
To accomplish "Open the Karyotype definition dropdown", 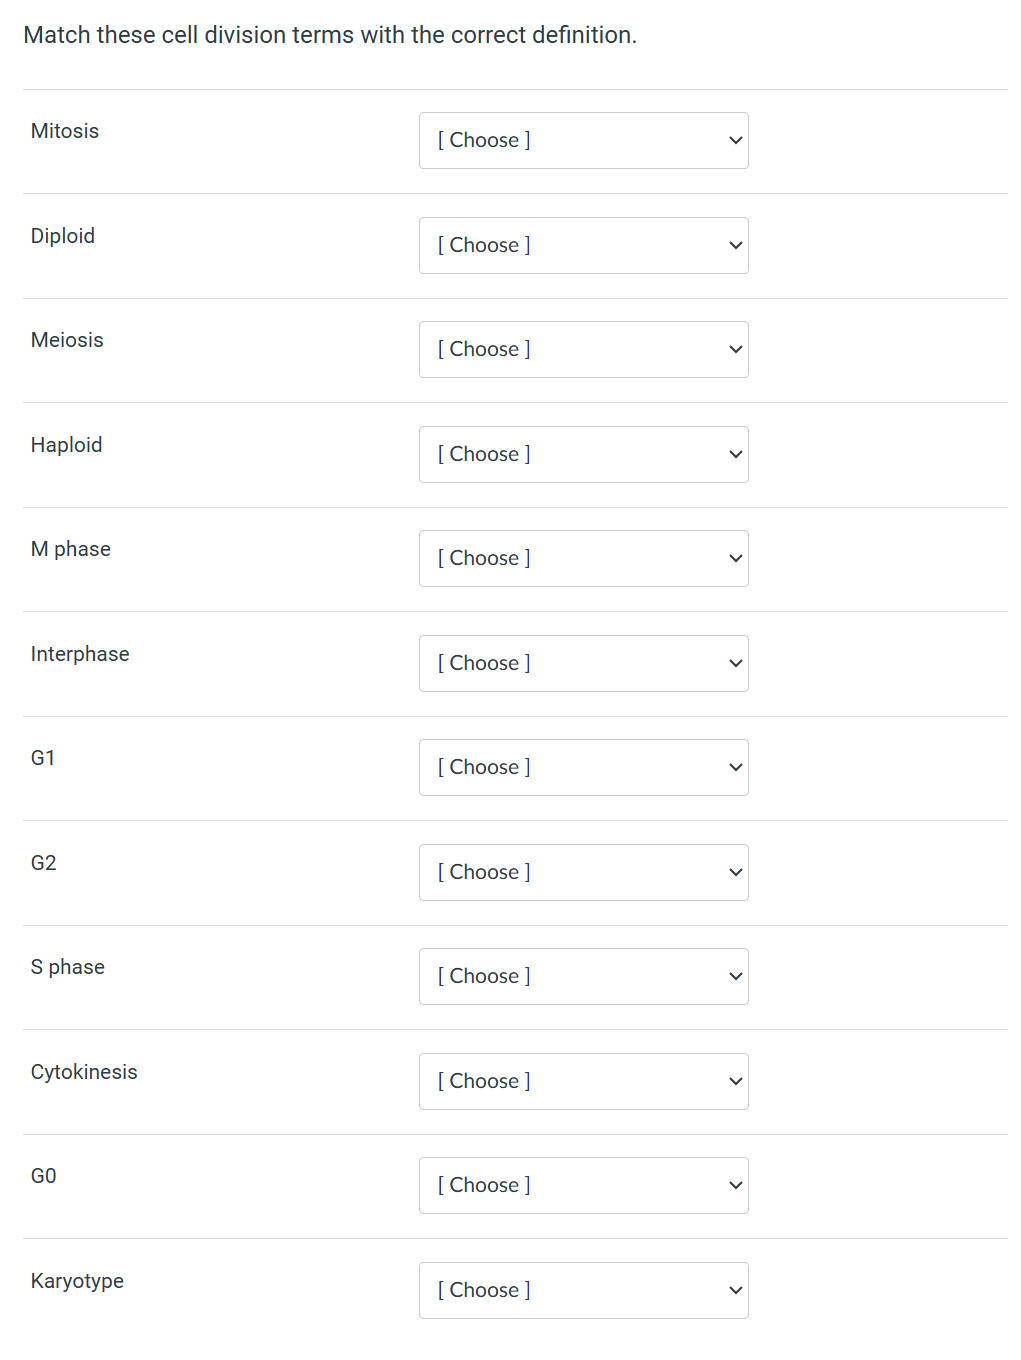I will (x=583, y=1290).
